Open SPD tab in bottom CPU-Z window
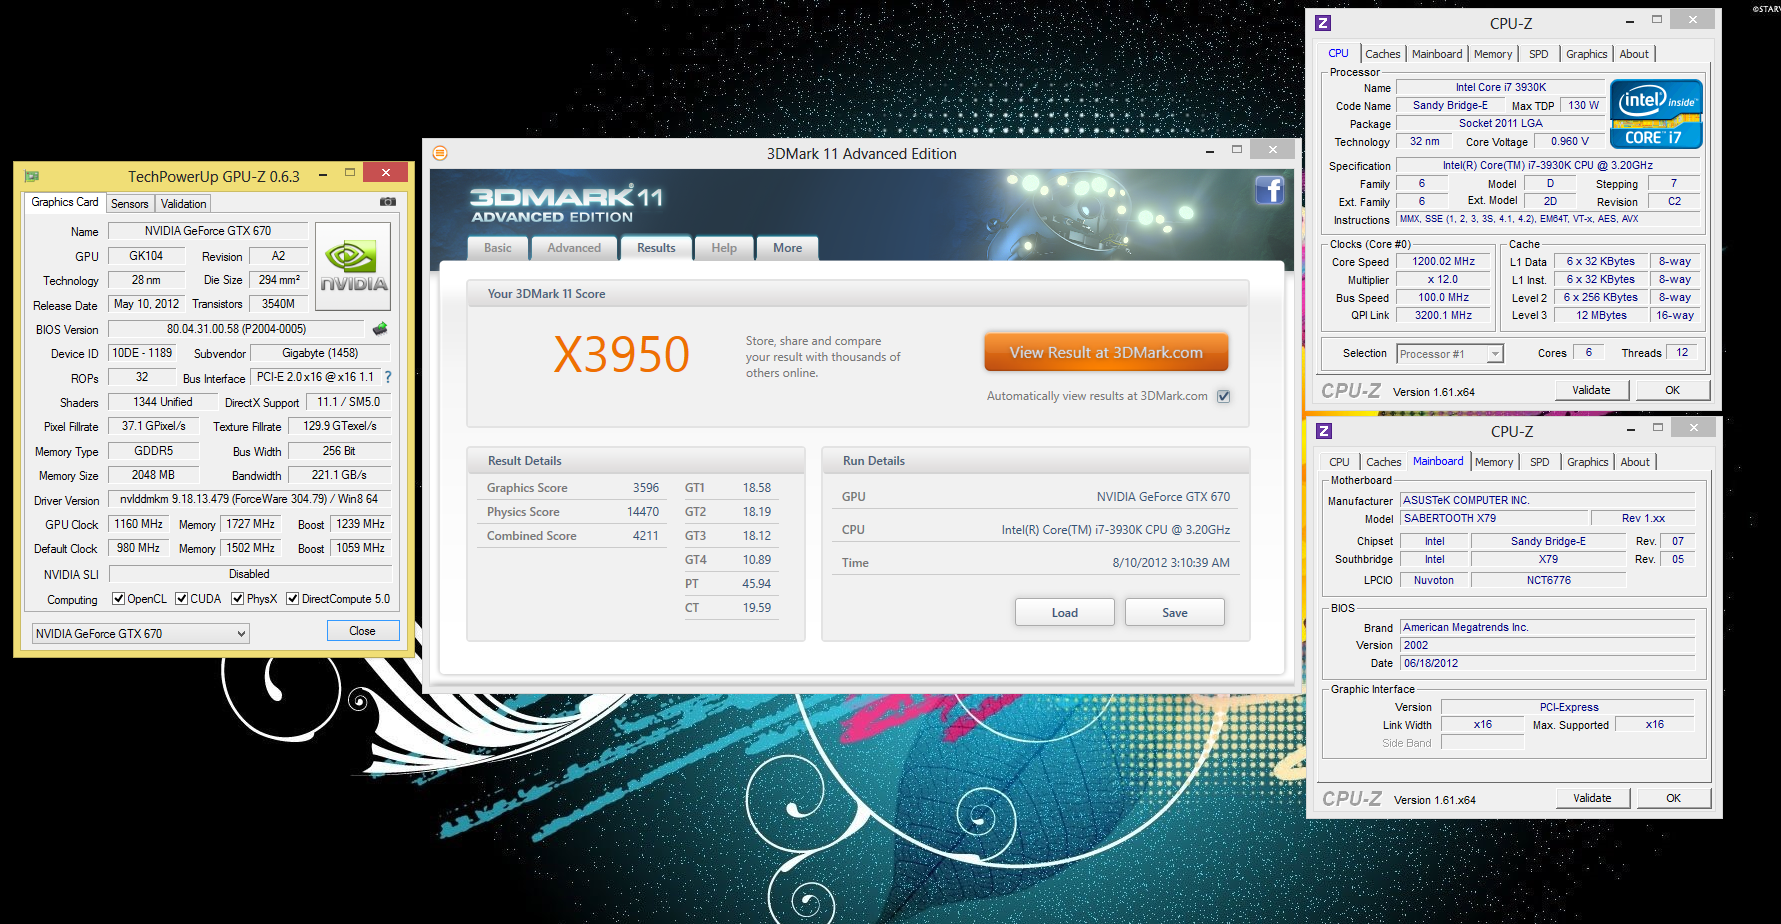This screenshot has width=1781, height=924. coord(1540,462)
